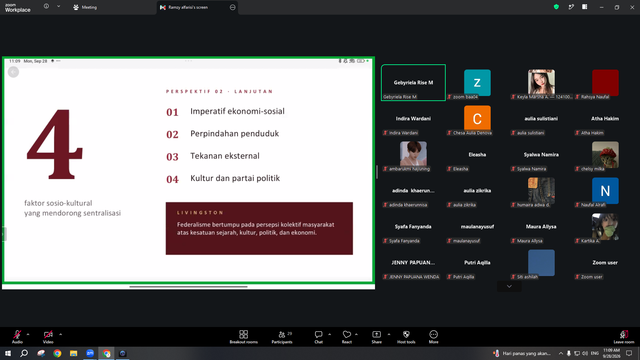Click slide text Tekanan eksternal

coord(225,156)
